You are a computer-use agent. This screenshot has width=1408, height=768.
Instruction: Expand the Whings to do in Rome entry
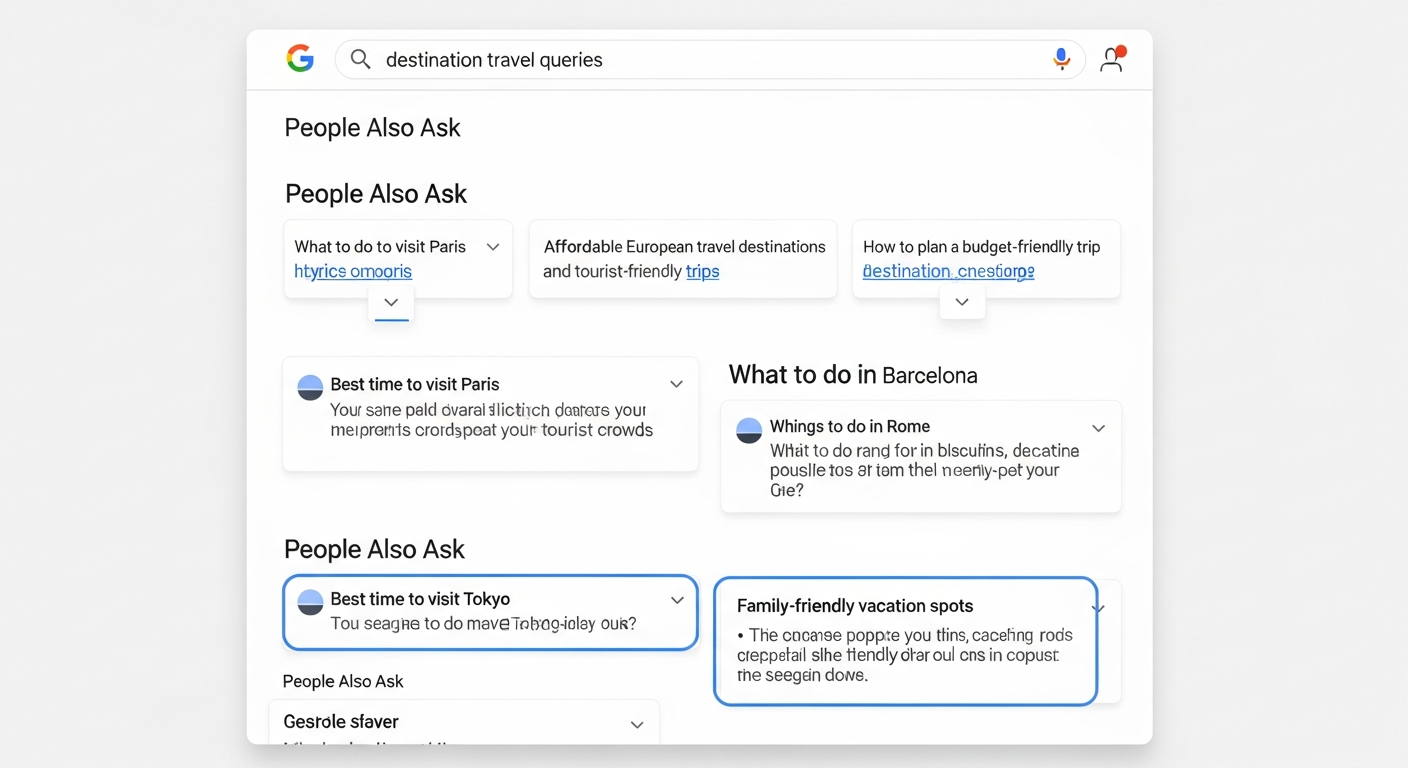pyautogui.click(x=1098, y=428)
